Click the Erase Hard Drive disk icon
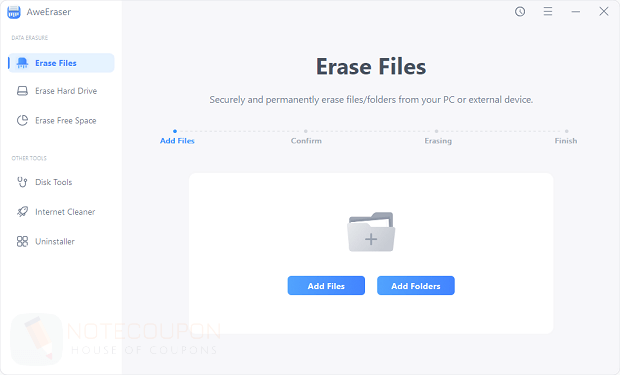Image resolution: width=620 pixels, height=375 pixels. [x=23, y=91]
